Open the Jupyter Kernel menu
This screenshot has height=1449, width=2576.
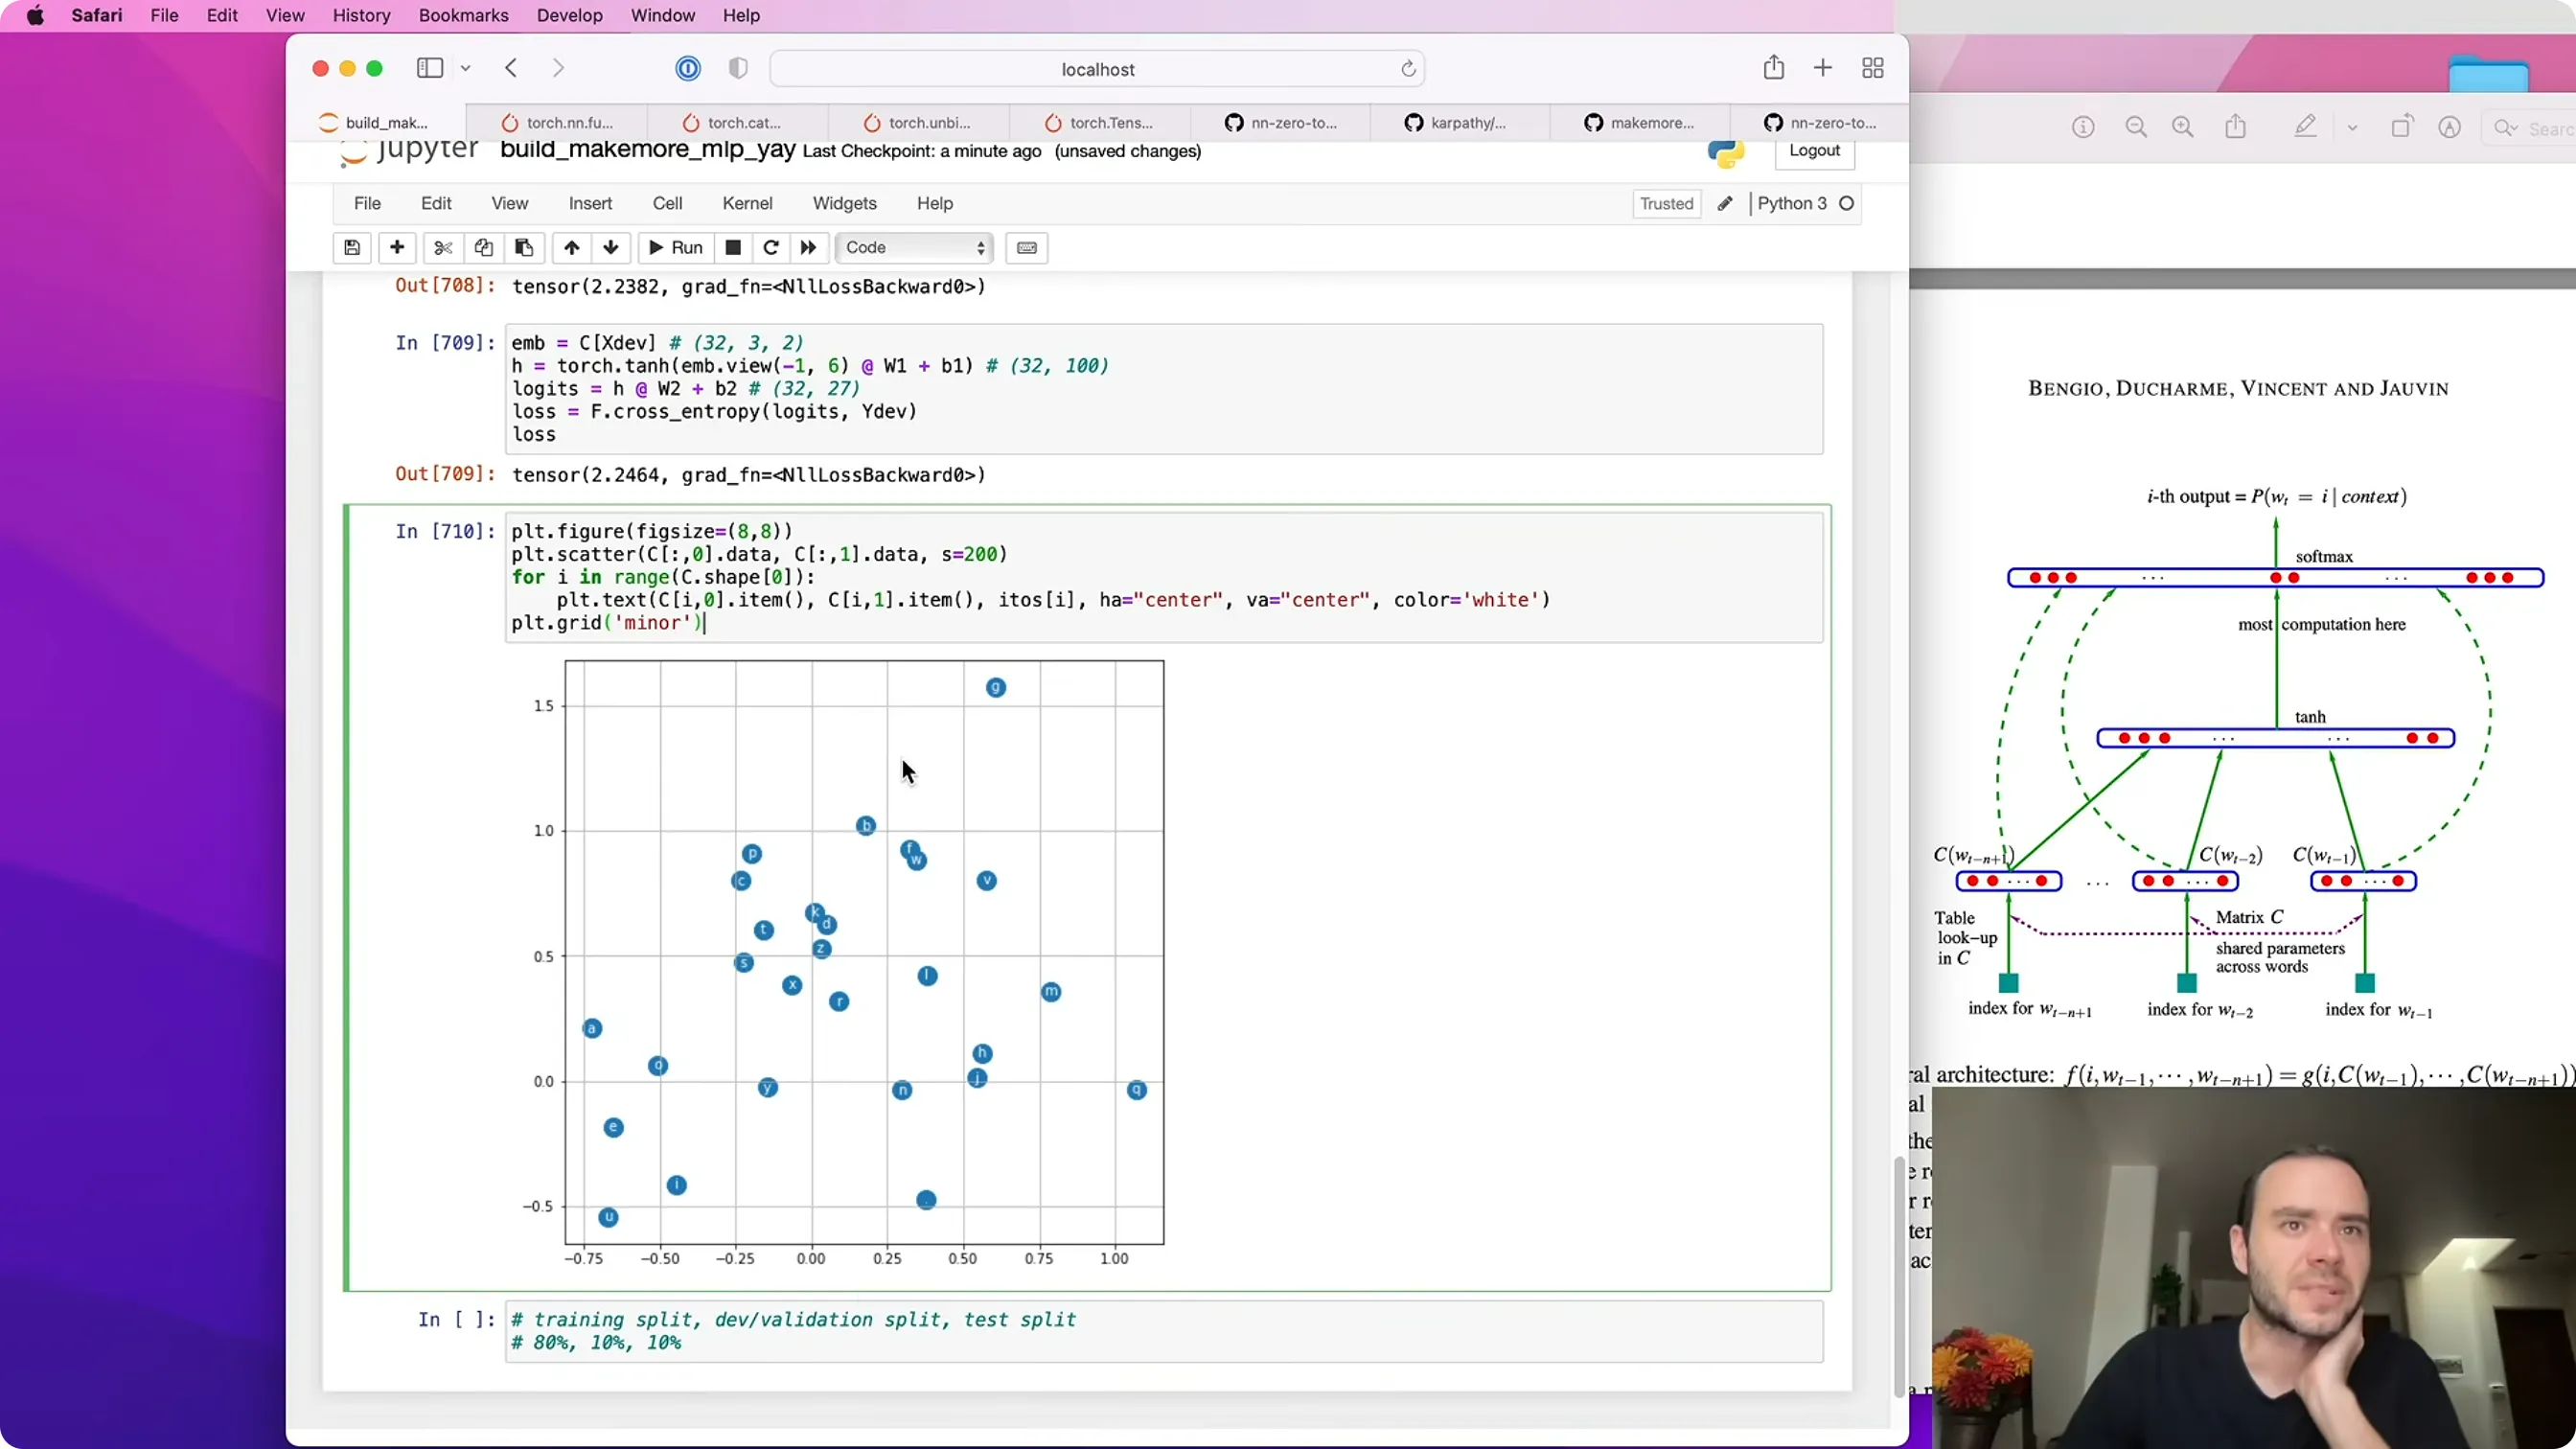point(747,203)
